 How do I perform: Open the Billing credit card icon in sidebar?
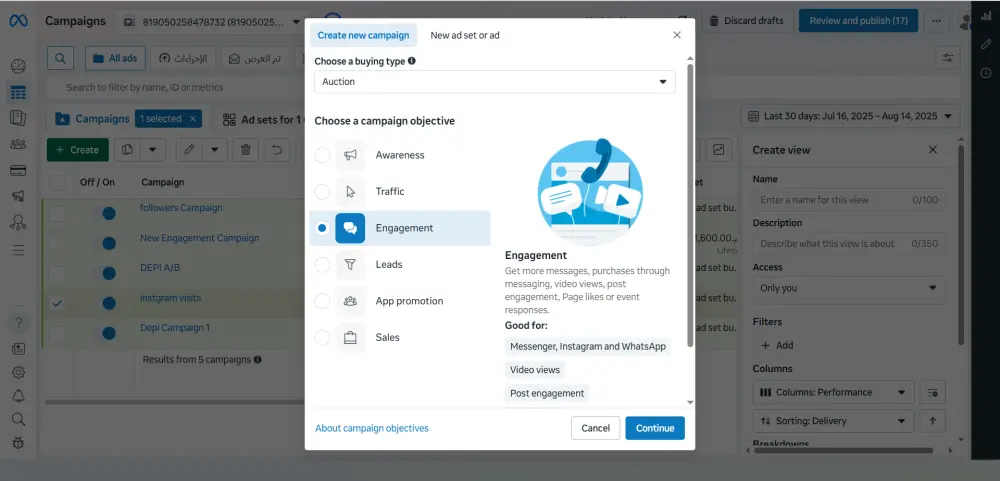pos(18,170)
